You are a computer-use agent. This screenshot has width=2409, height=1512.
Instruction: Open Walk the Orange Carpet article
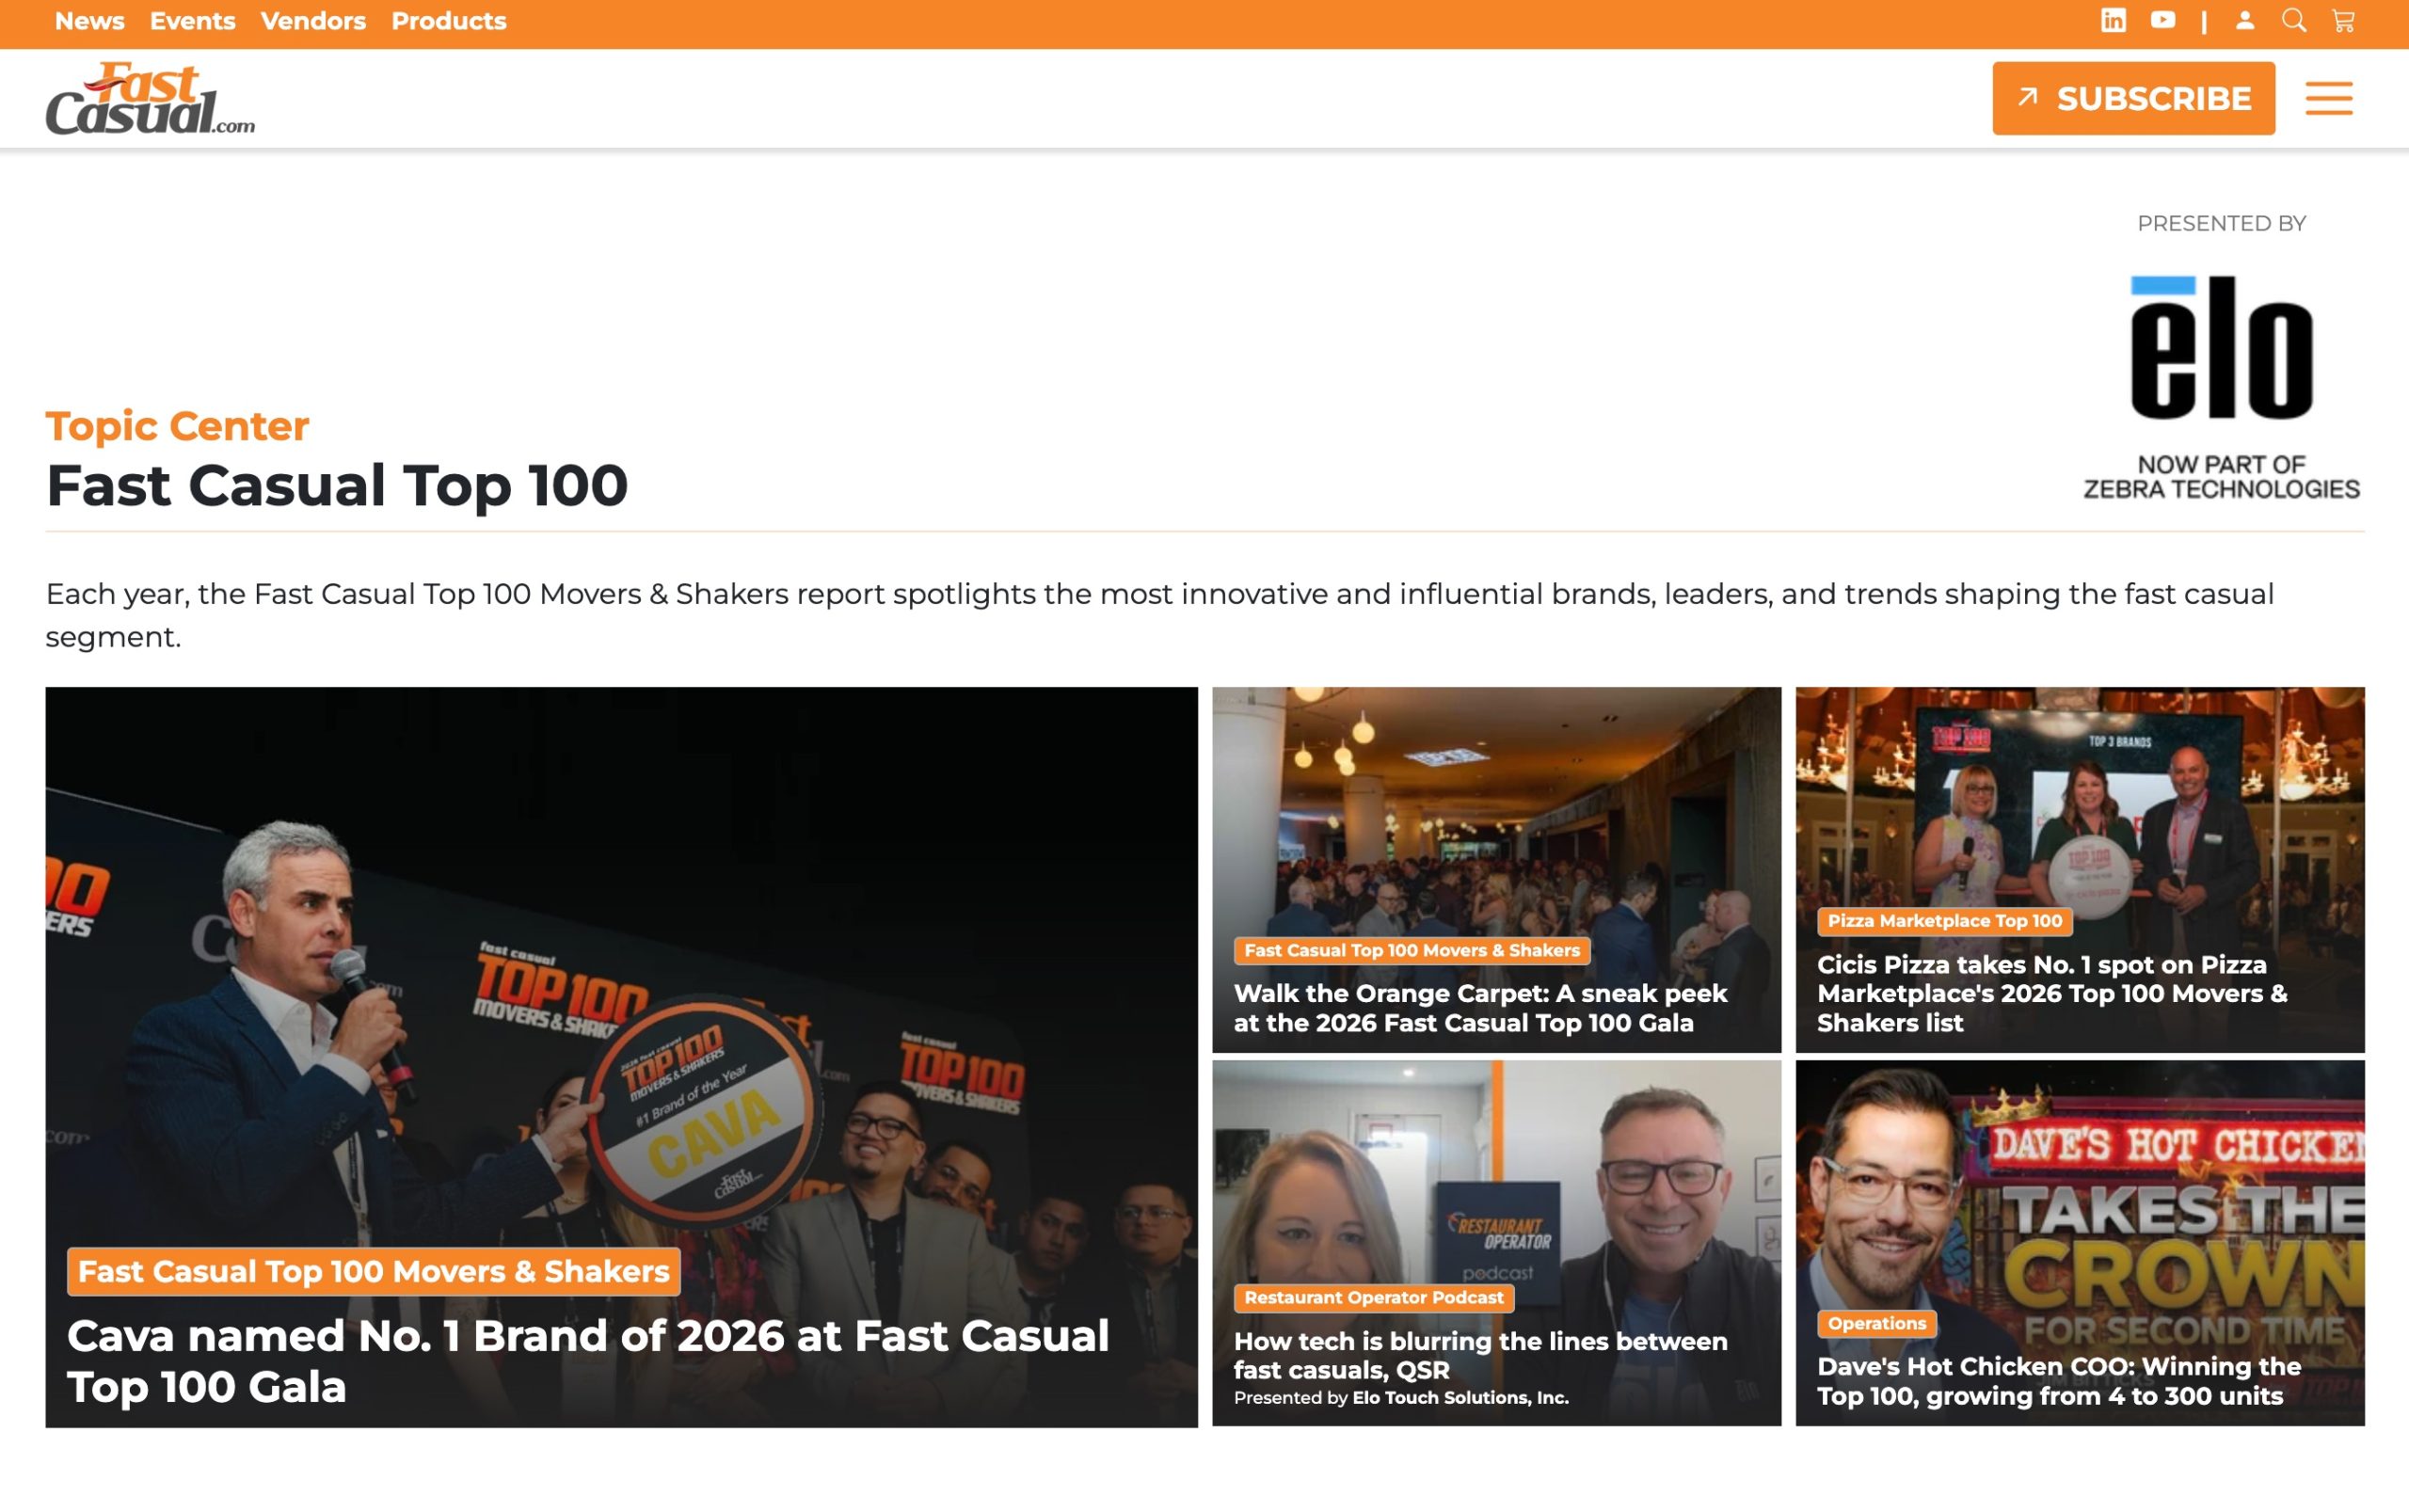coord(1481,1008)
